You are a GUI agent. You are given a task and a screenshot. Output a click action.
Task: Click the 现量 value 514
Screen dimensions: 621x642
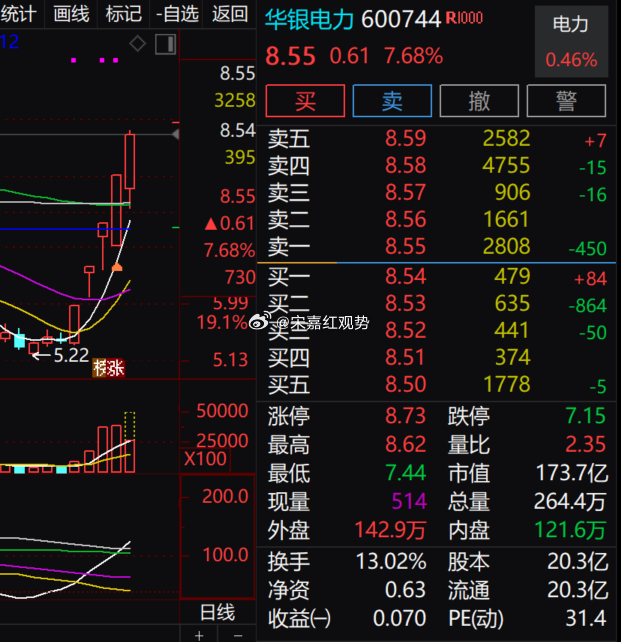[x=409, y=501]
